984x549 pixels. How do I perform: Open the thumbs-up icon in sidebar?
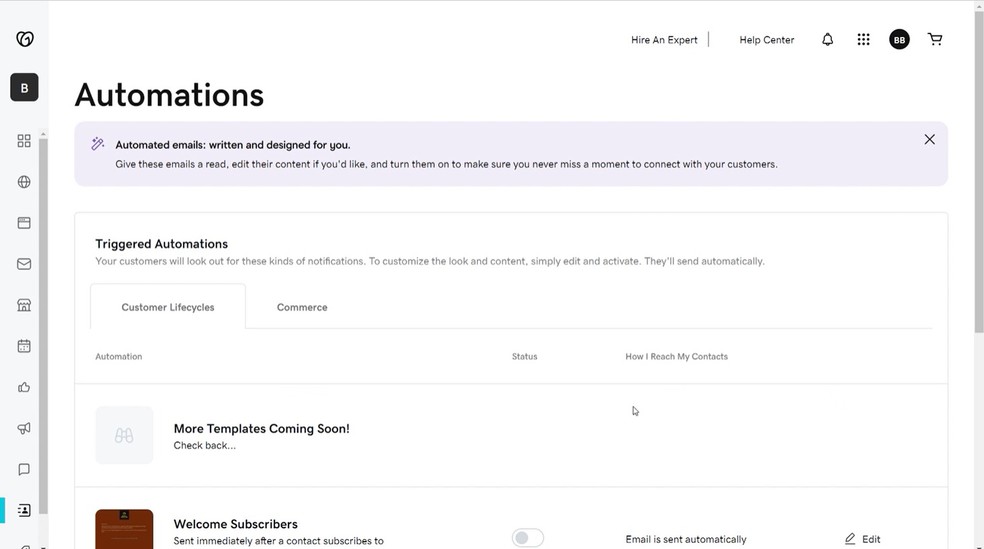(24, 387)
